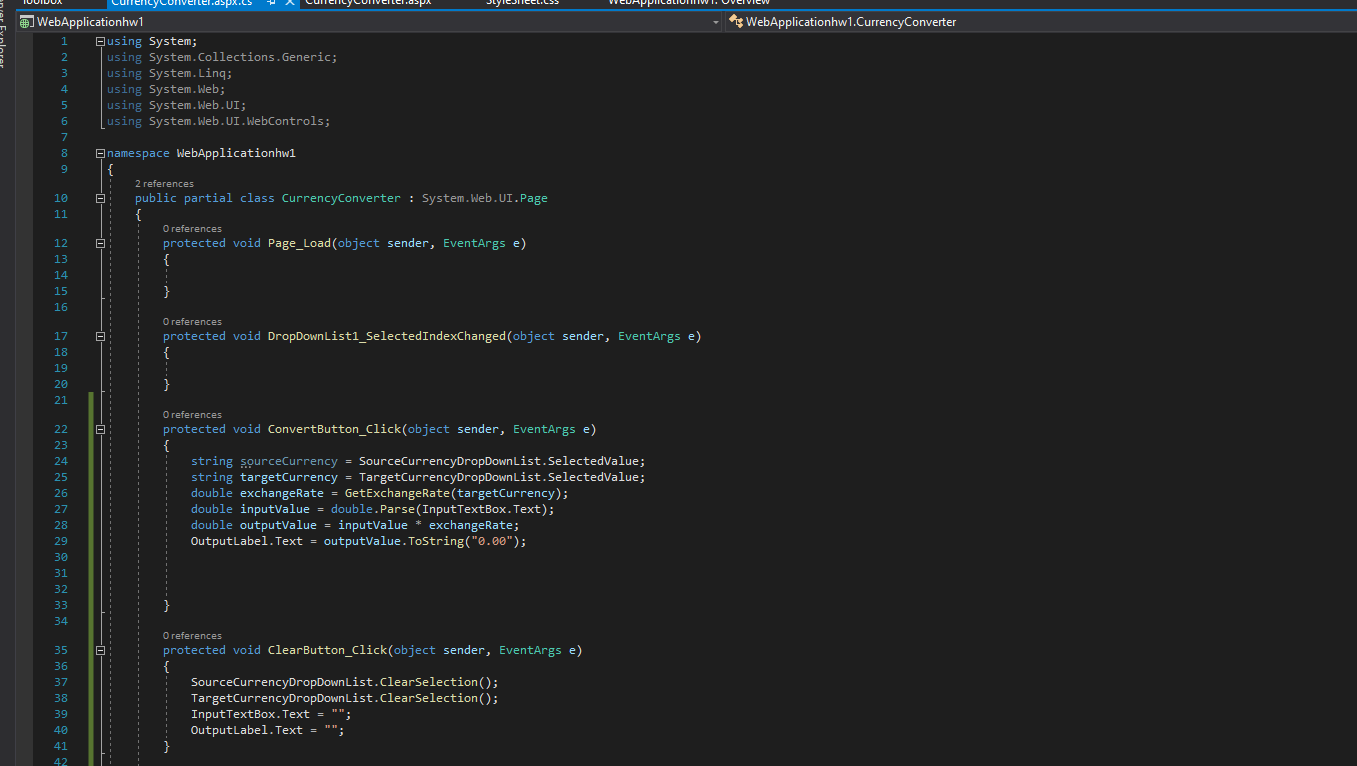Image resolution: width=1357 pixels, height=766 pixels.
Task: Open '2 references' CodeLens above CurrencyConverter class
Action: (164, 184)
